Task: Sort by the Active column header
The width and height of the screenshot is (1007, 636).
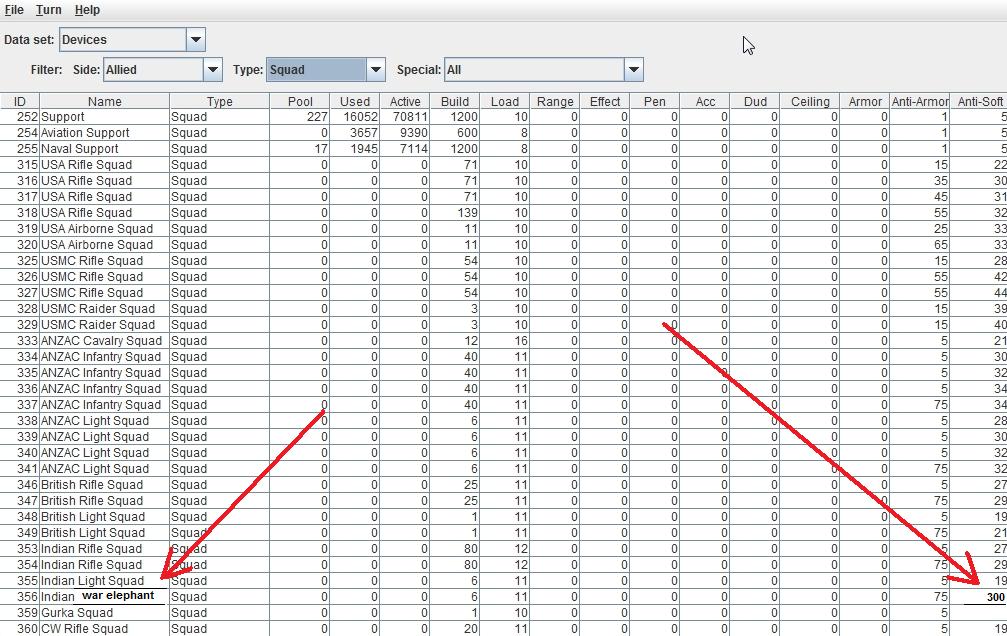Action: (x=405, y=102)
